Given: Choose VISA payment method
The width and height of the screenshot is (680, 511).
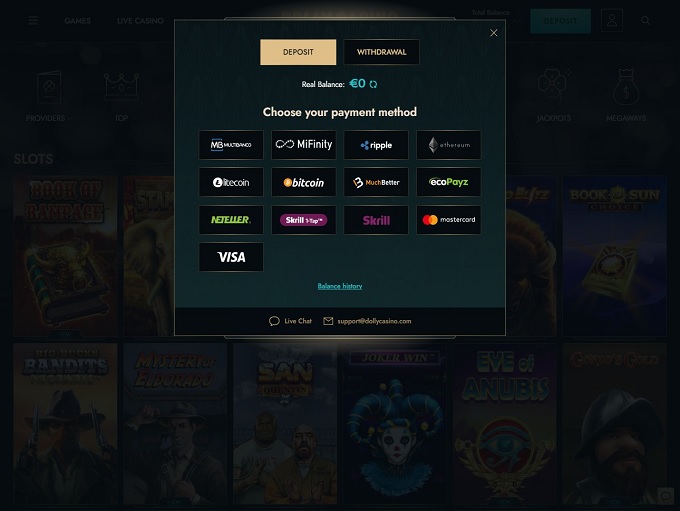Looking at the screenshot, I should (x=231, y=257).
